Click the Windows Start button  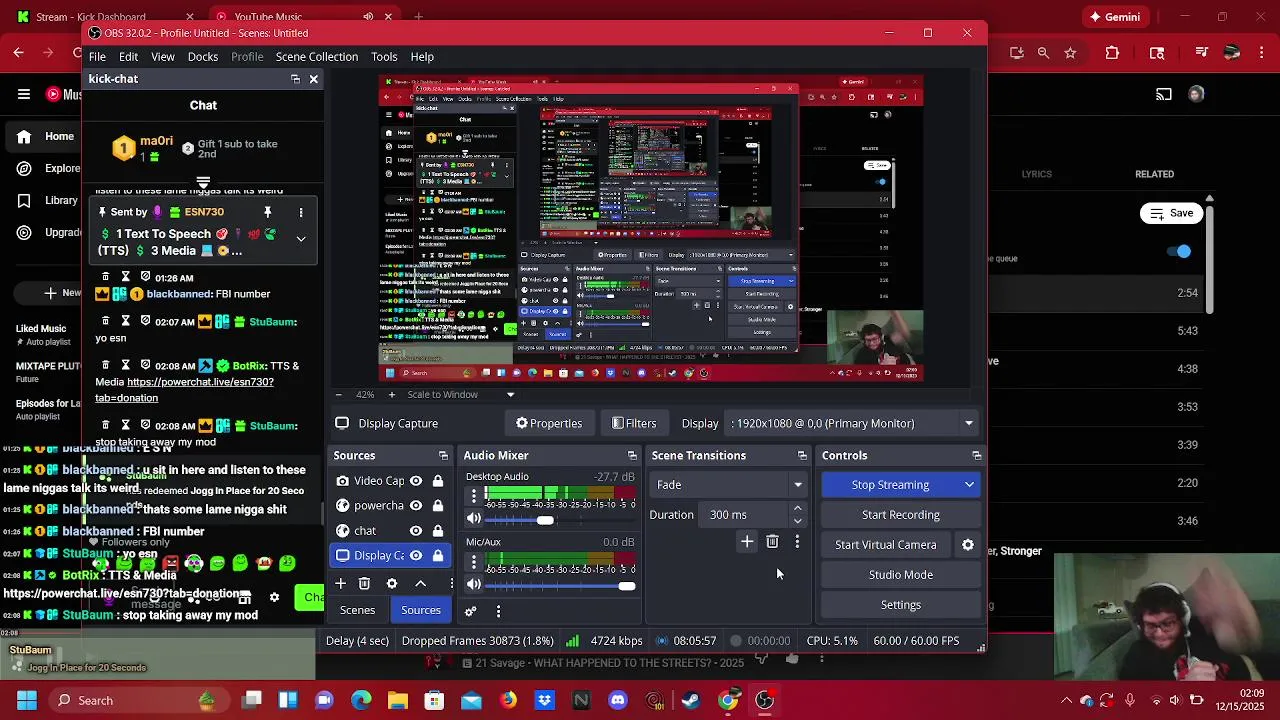tap(27, 700)
